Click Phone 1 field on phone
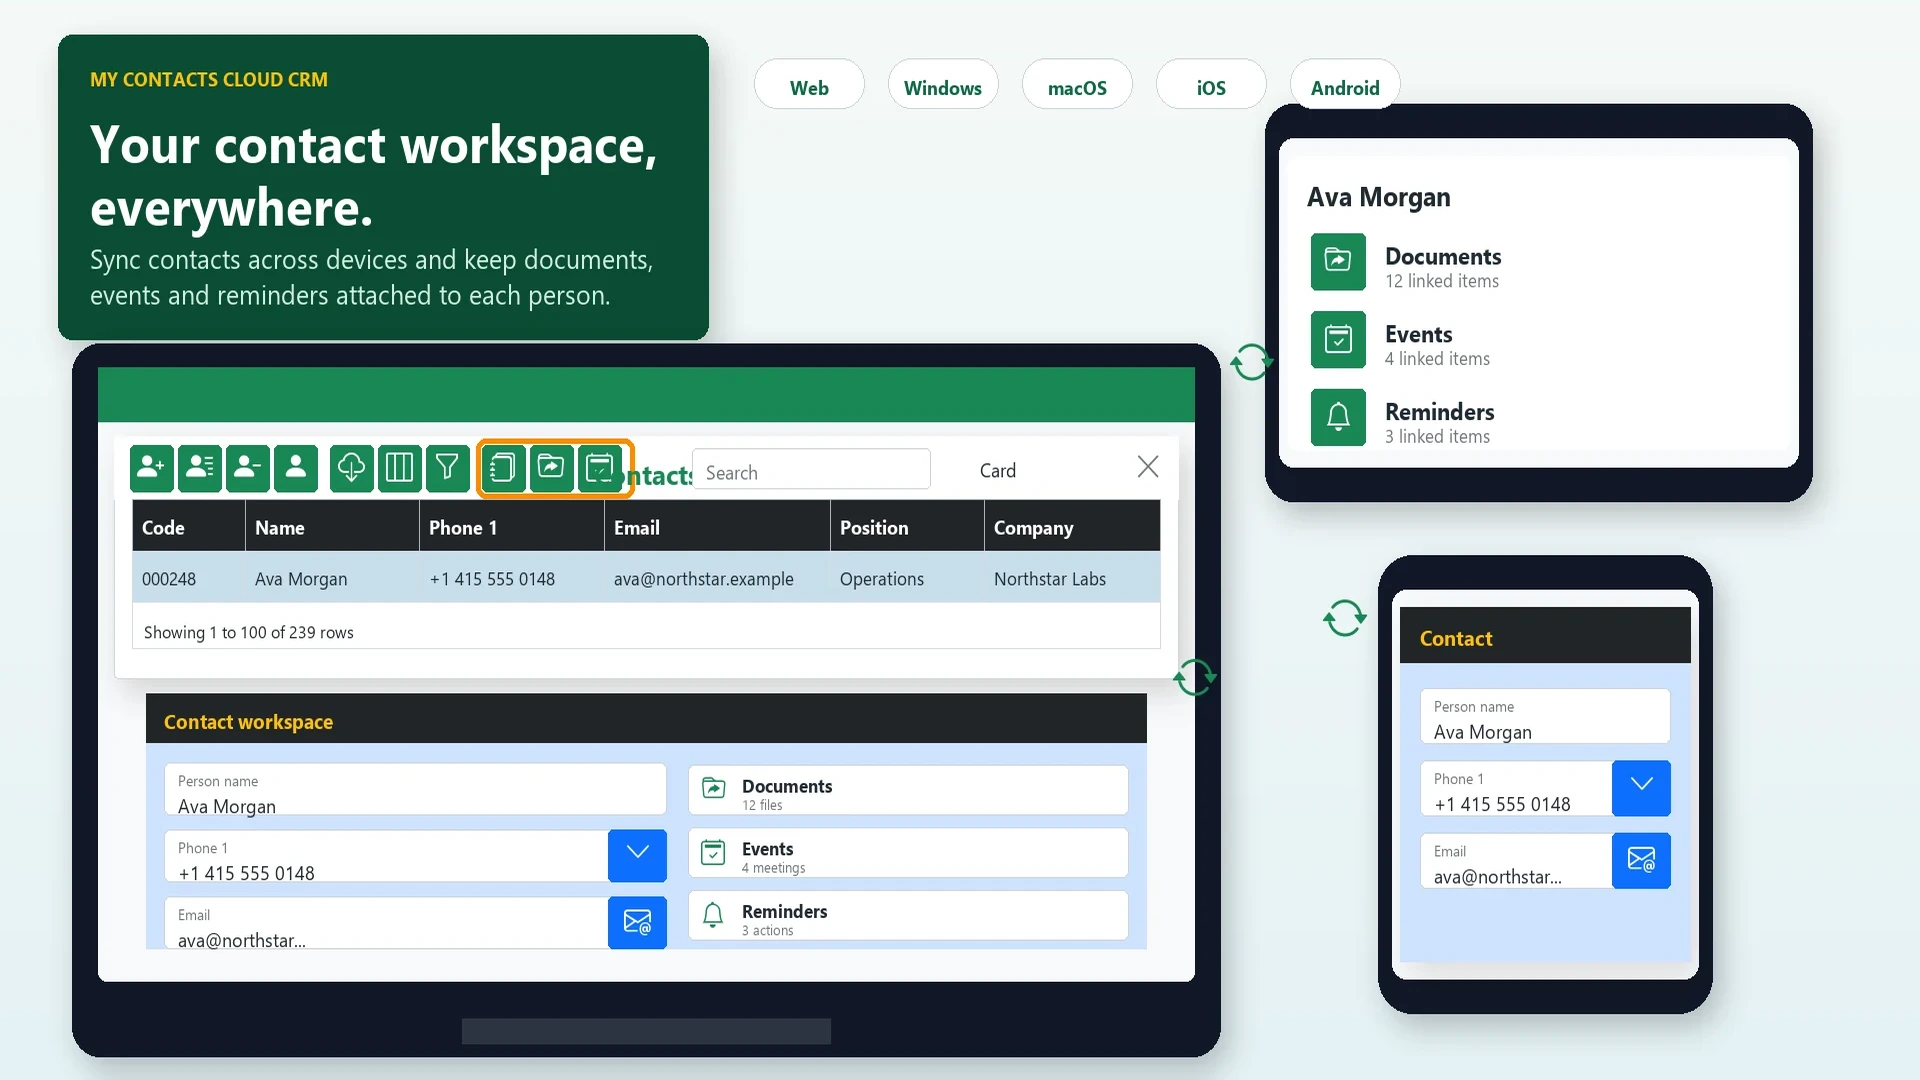 tap(1516, 789)
